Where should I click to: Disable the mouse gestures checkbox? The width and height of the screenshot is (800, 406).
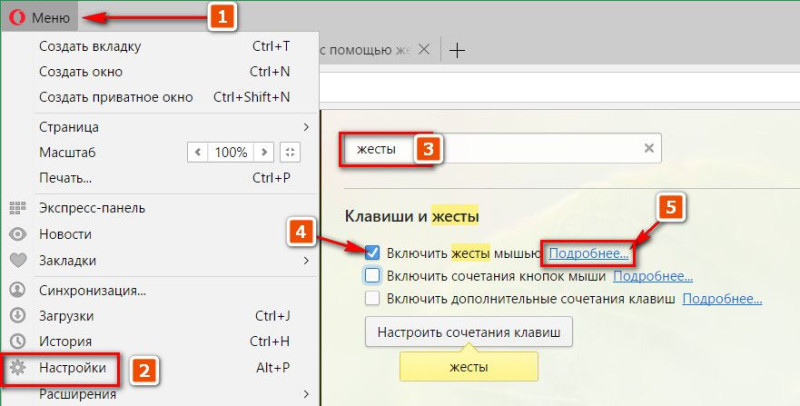pyautogui.click(x=372, y=252)
